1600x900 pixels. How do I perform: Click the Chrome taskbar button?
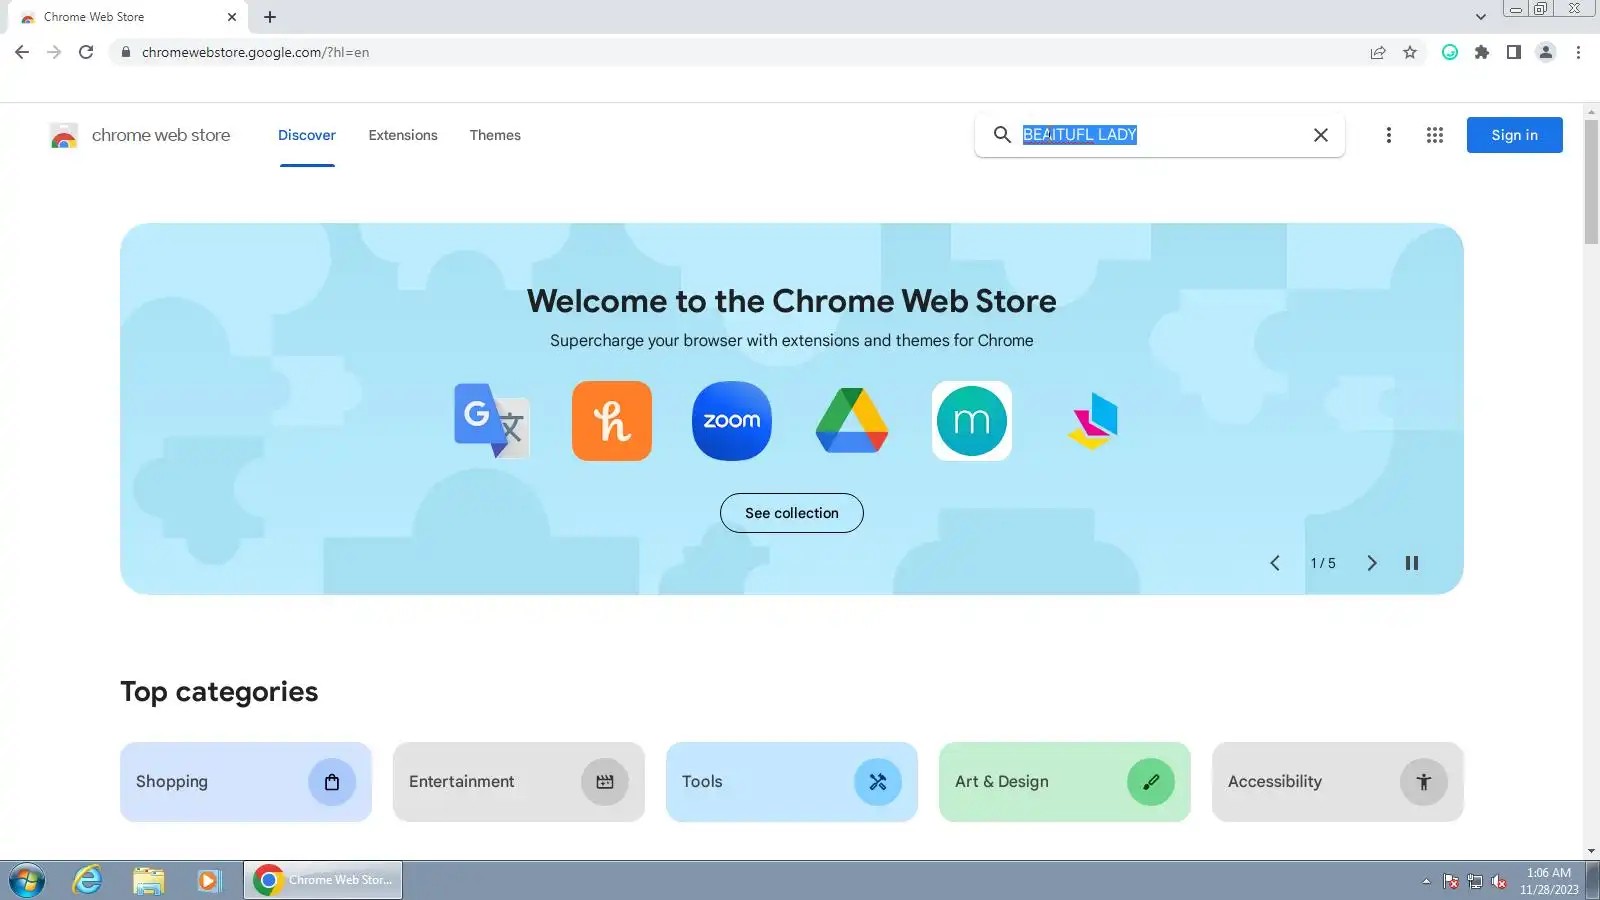(x=323, y=880)
